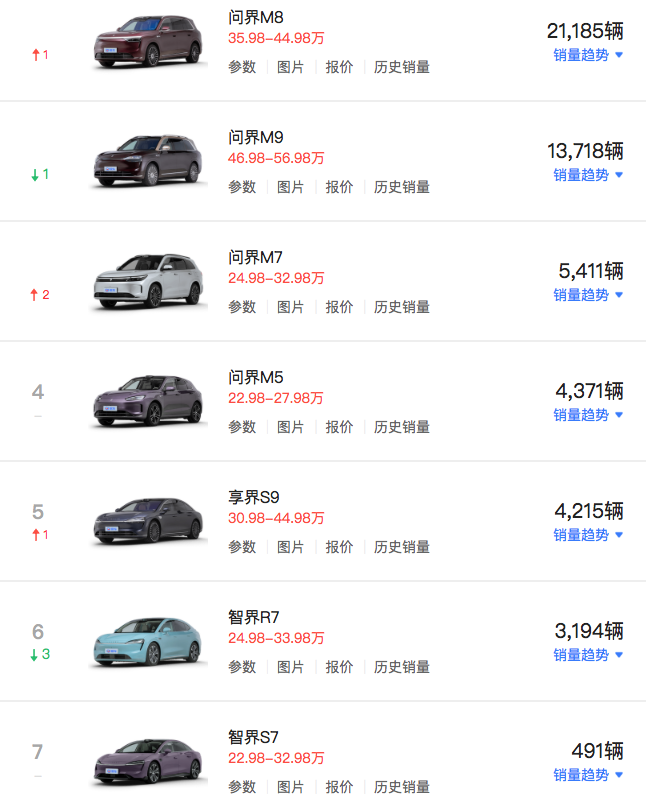Show 销量趋势 for 享界S9
The image size is (646, 809).
[x=588, y=535]
